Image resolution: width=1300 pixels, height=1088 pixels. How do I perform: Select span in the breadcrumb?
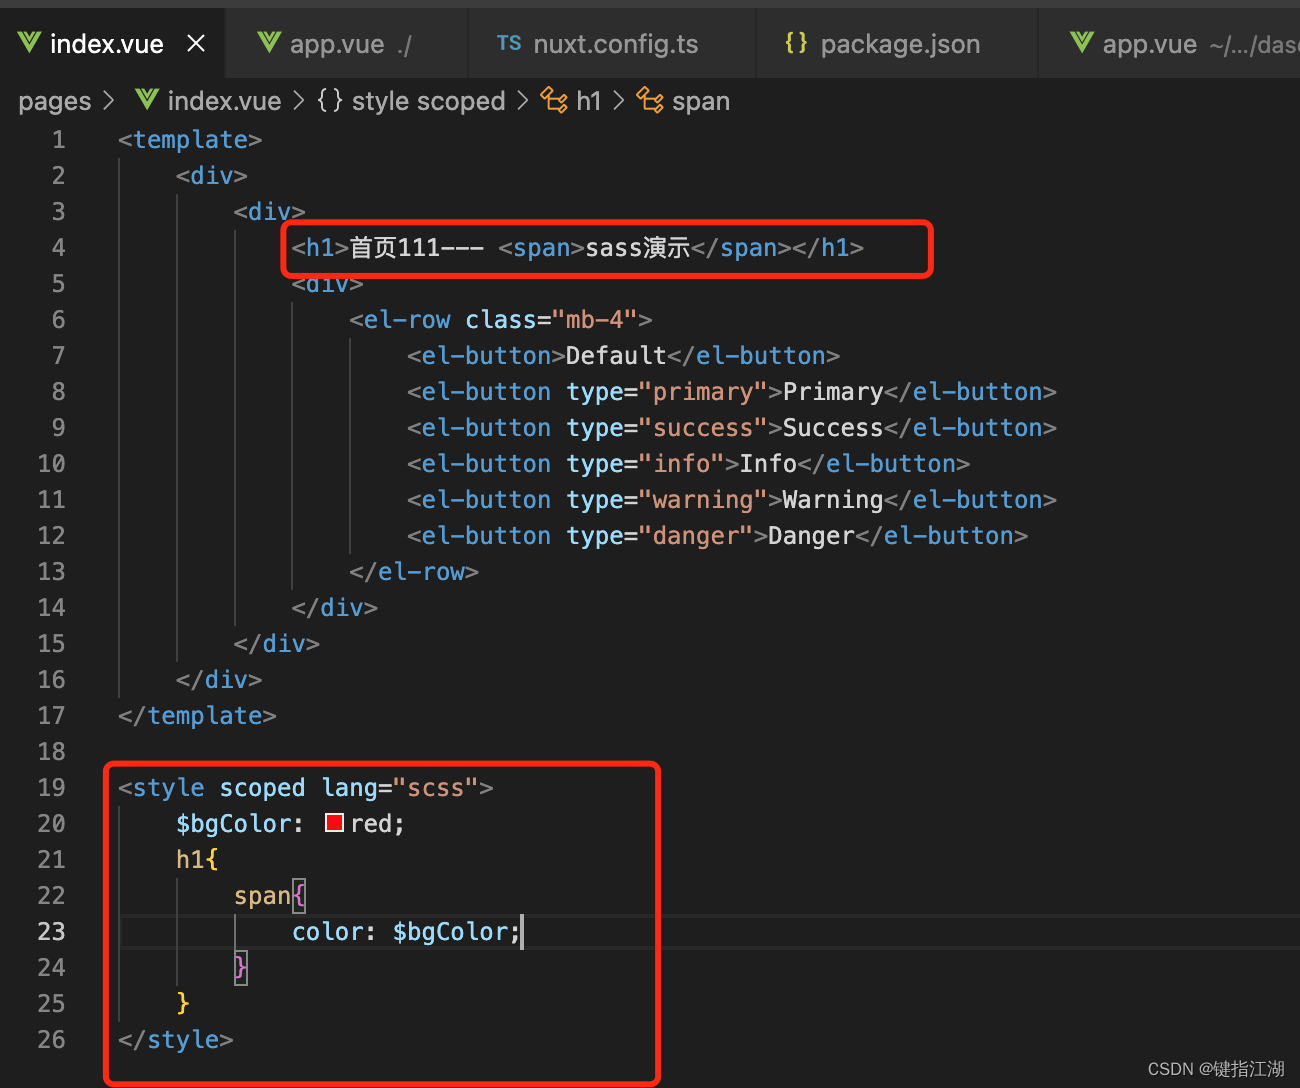[701, 101]
